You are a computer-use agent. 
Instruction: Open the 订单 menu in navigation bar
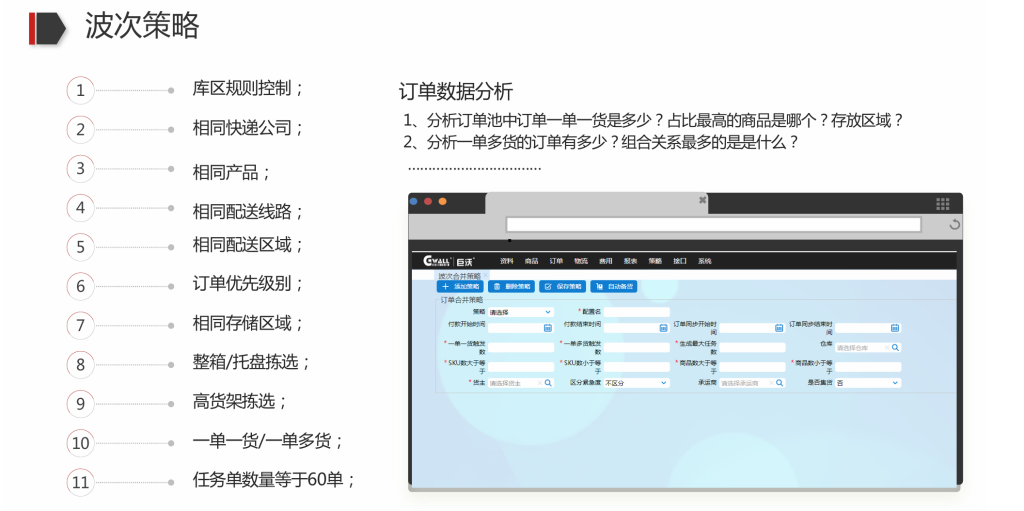click(556, 261)
